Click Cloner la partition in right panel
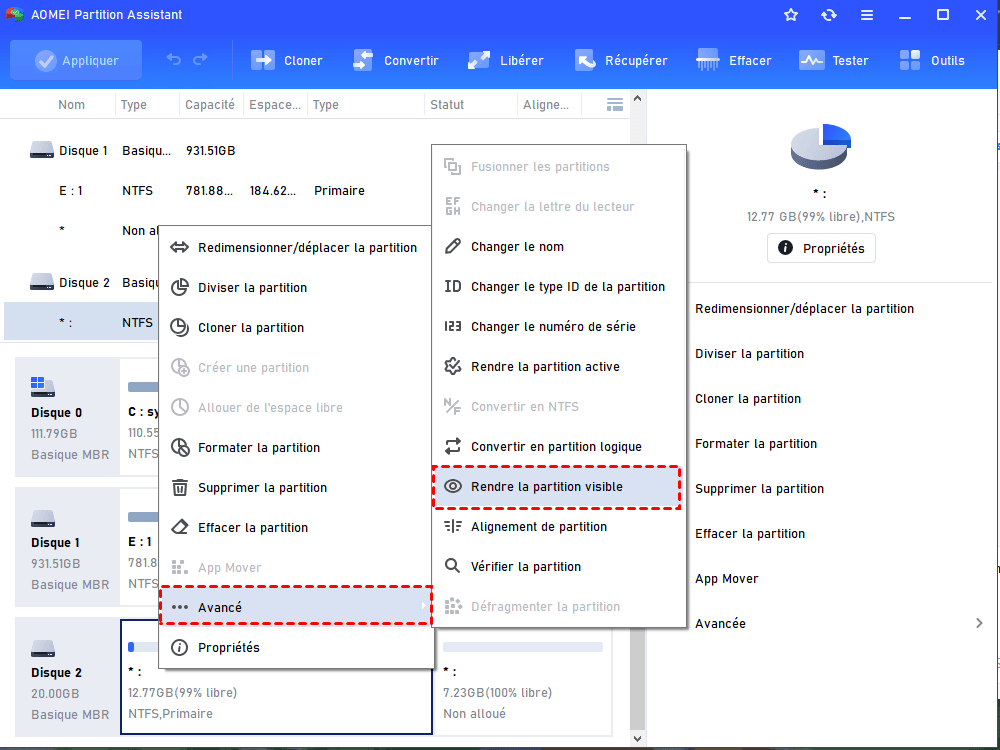This screenshot has height=750, width=1000. (x=748, y=399)
